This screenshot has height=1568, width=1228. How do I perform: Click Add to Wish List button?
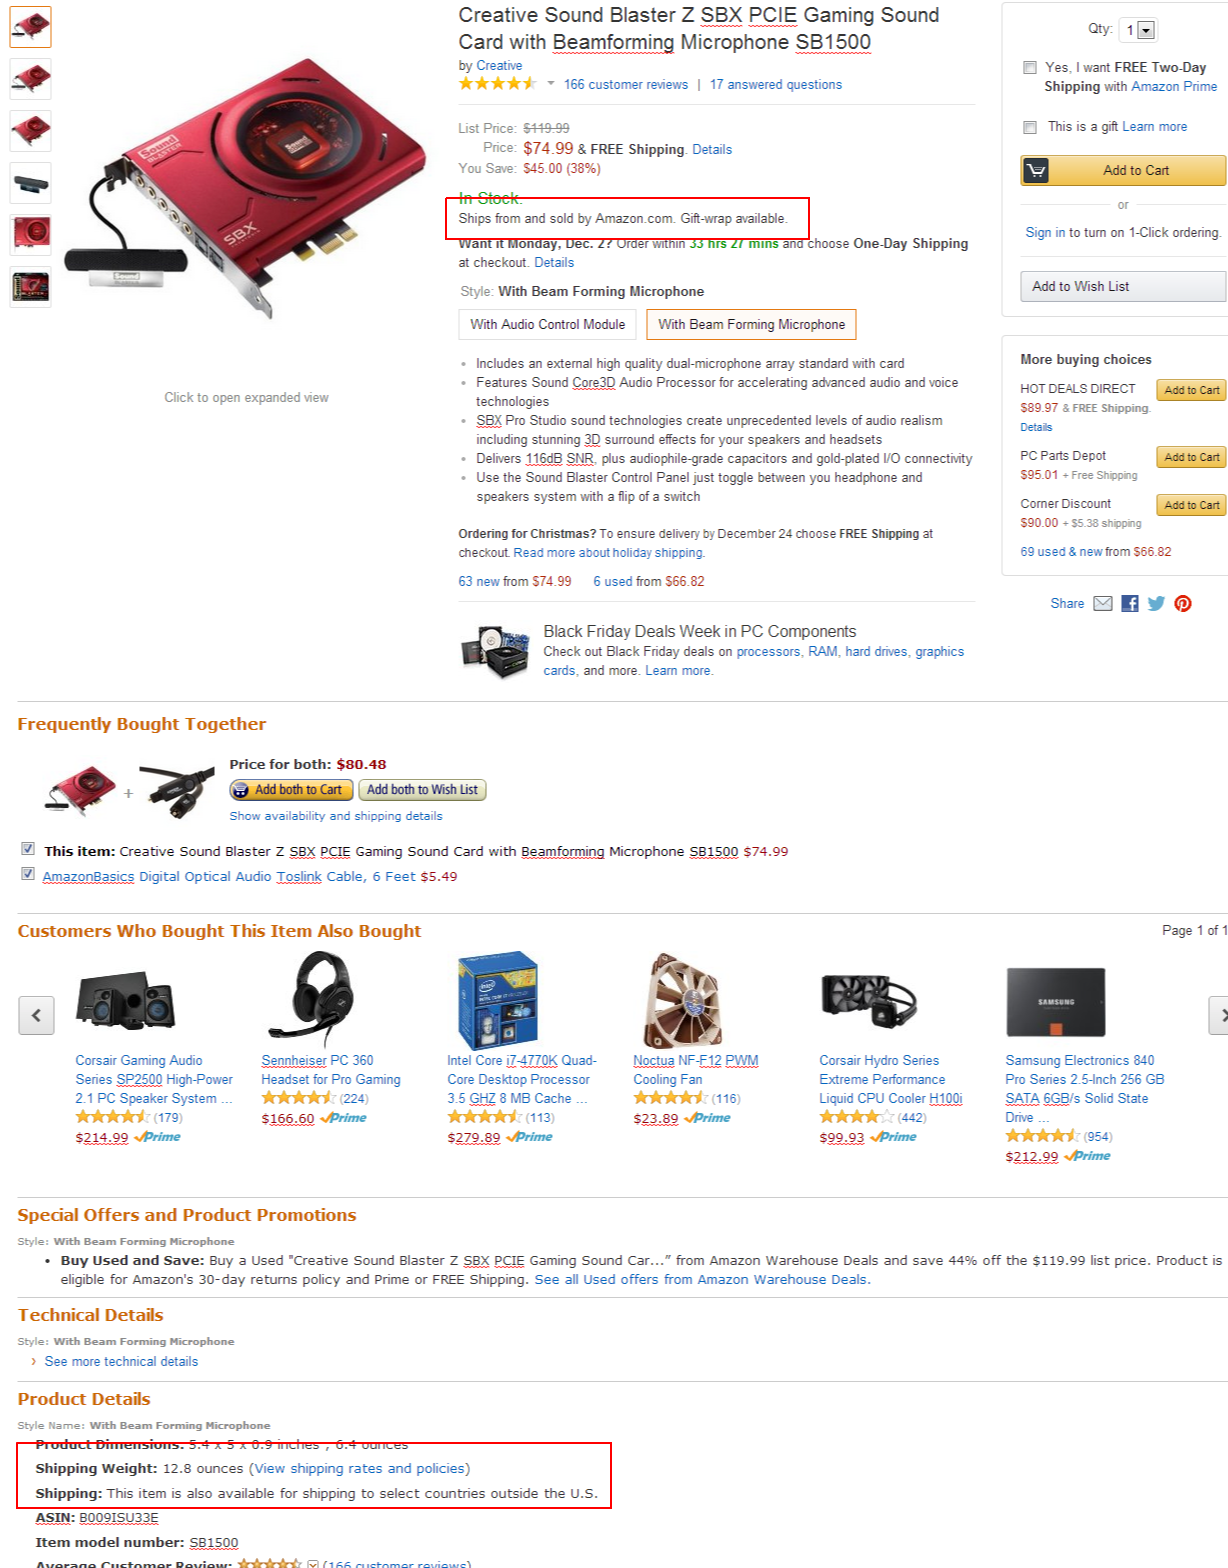click(1123, 286)
